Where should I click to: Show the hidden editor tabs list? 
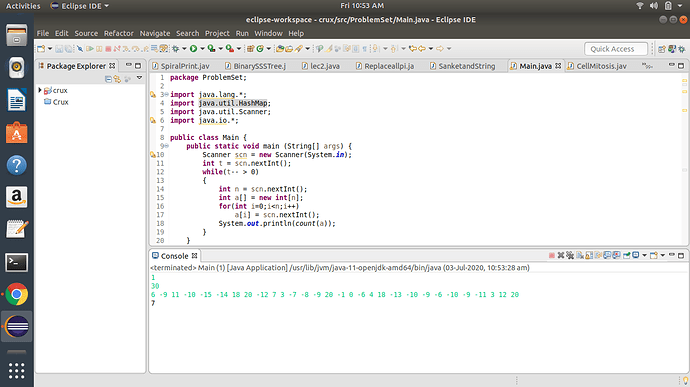(x=647, y=66)
